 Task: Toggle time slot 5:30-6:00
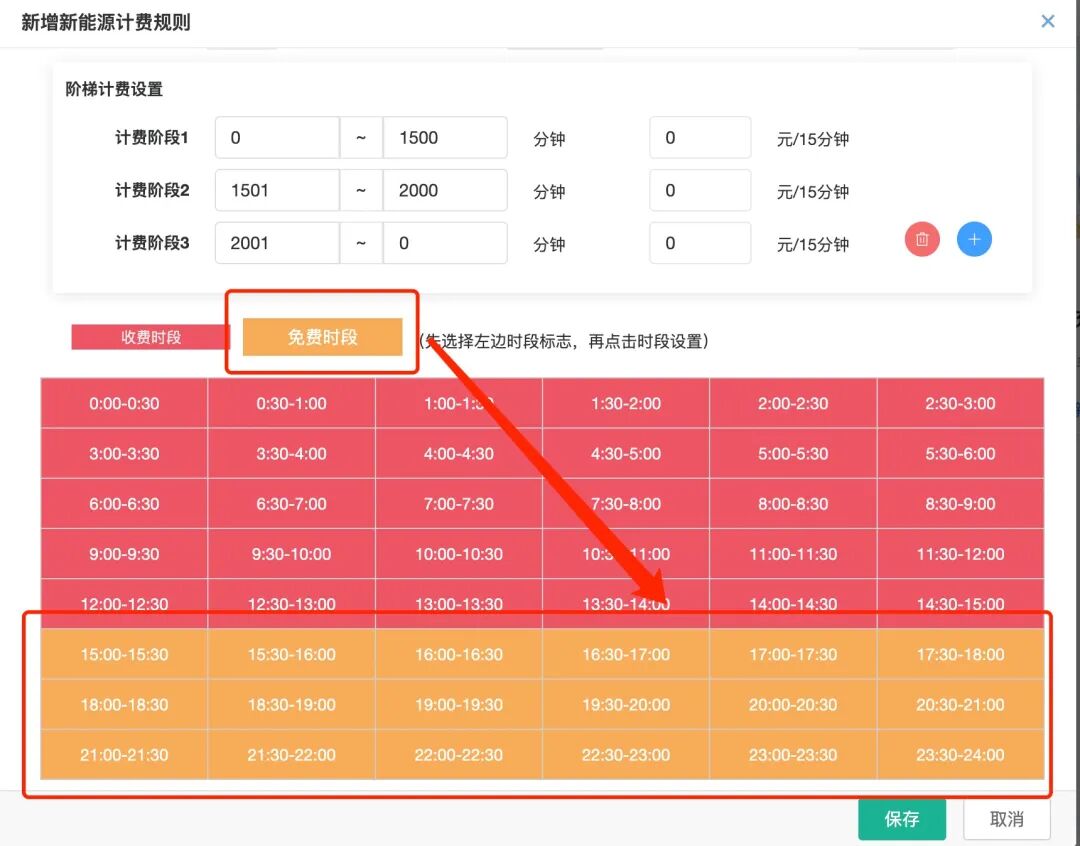click(961, 453)
